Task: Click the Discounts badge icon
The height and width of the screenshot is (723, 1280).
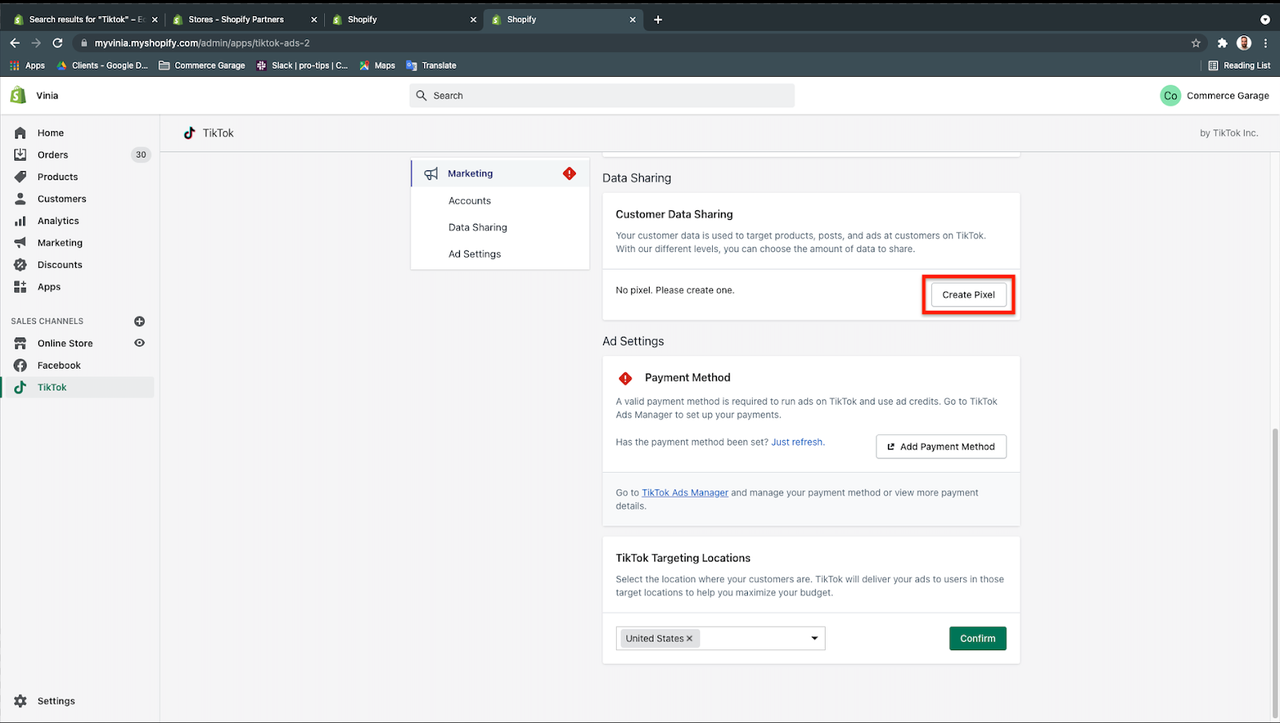Action: (x=20, y=265)
